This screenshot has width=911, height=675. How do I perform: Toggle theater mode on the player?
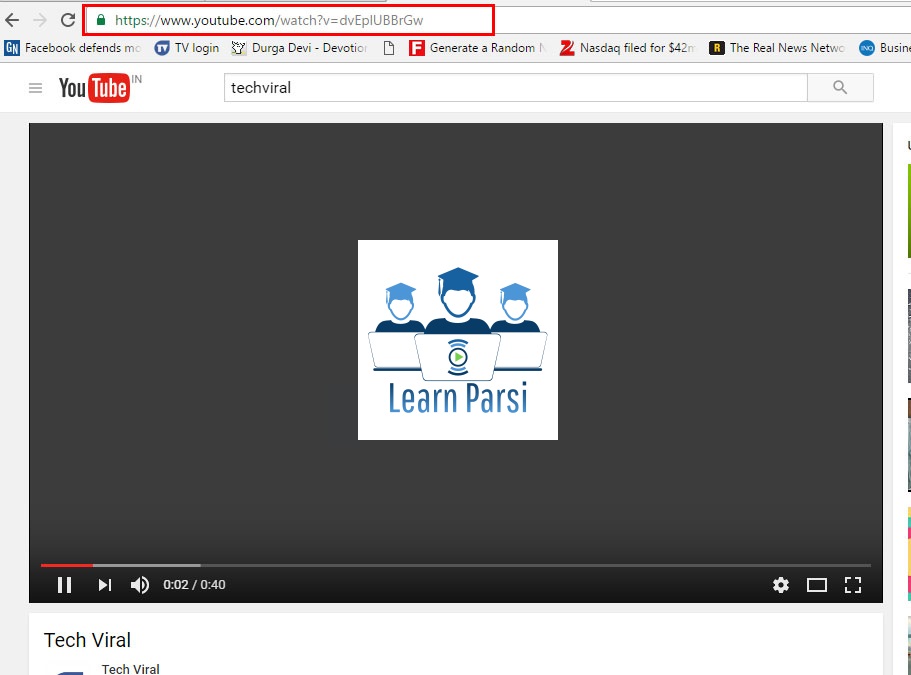pyautogui.click(x=817, y=584)
